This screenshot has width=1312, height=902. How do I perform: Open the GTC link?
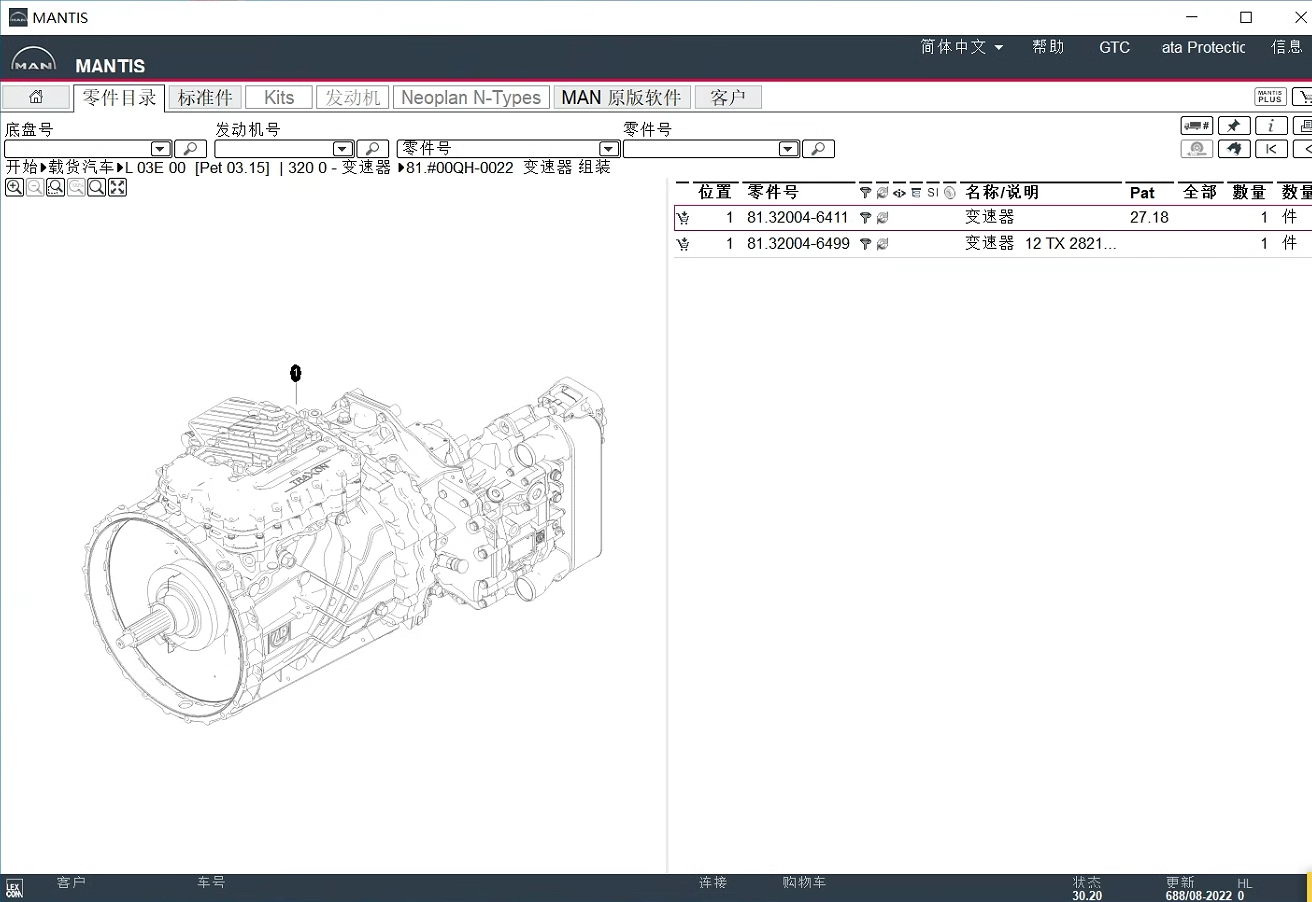coord(1114,47)
